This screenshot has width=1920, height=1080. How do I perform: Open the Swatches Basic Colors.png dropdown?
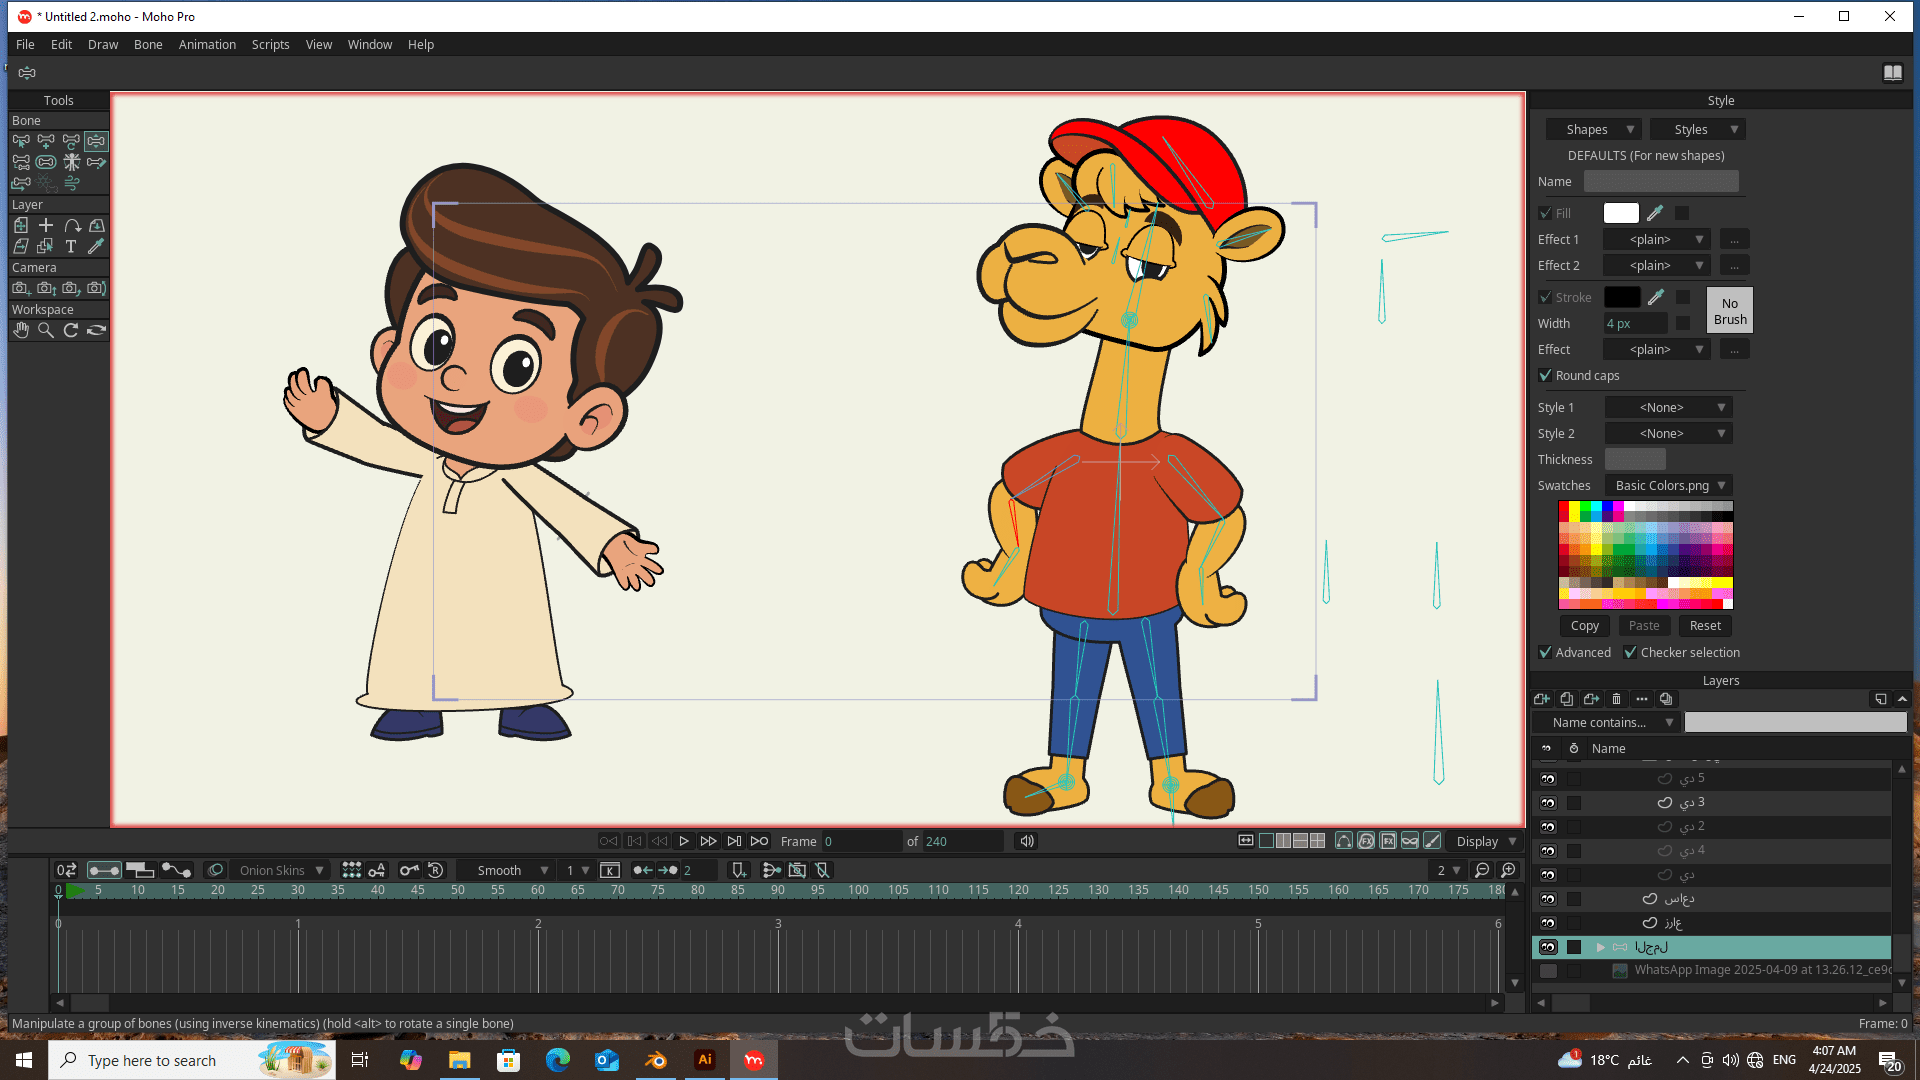[1669, 485]
